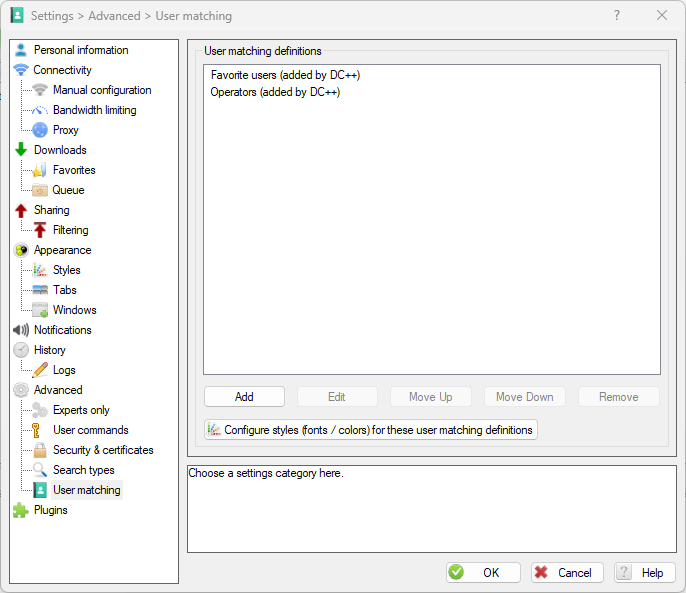
Task: Click the Appearance palette icon
Action: 21,250
